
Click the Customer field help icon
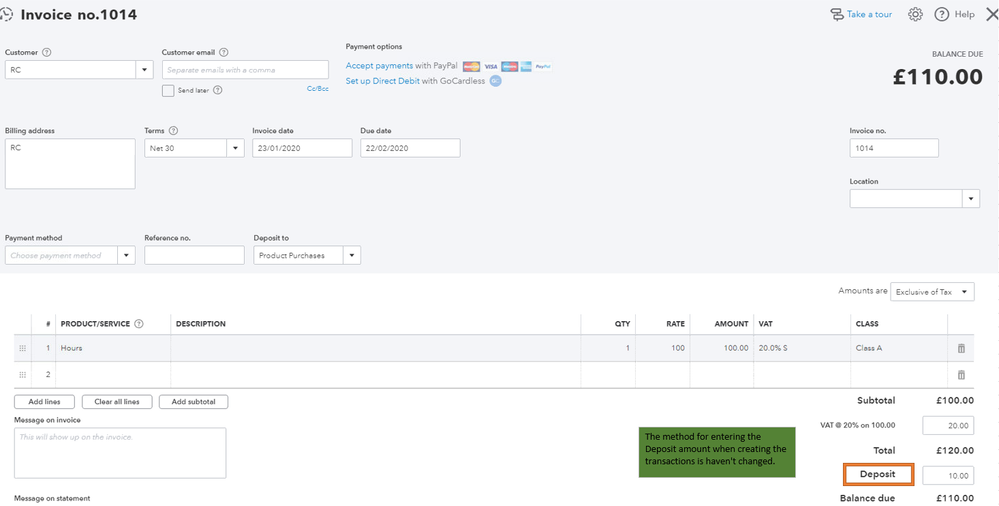pos(47,52)
